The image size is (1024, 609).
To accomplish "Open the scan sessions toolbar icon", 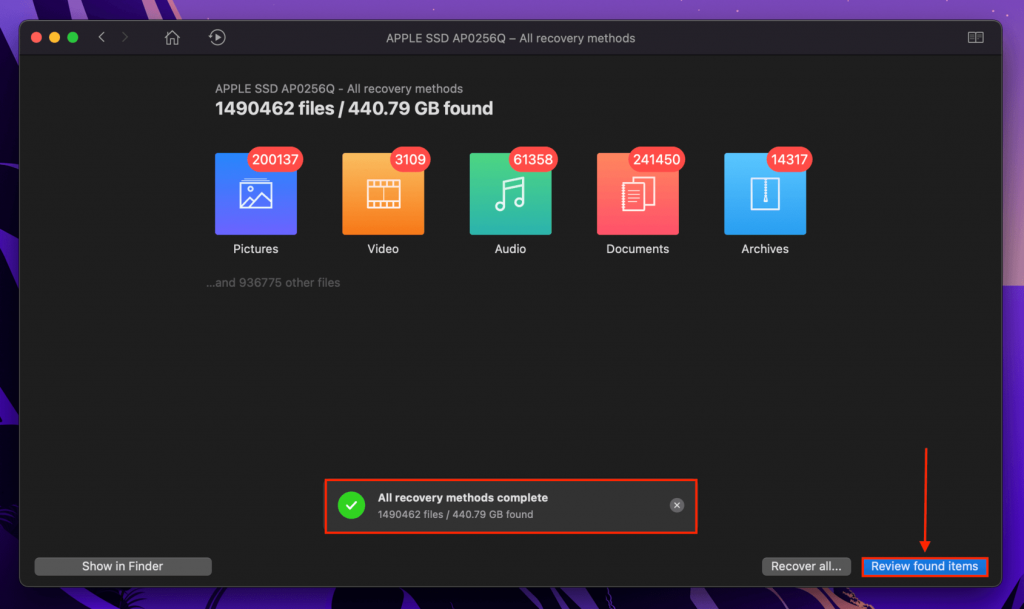I will (217, 37).
